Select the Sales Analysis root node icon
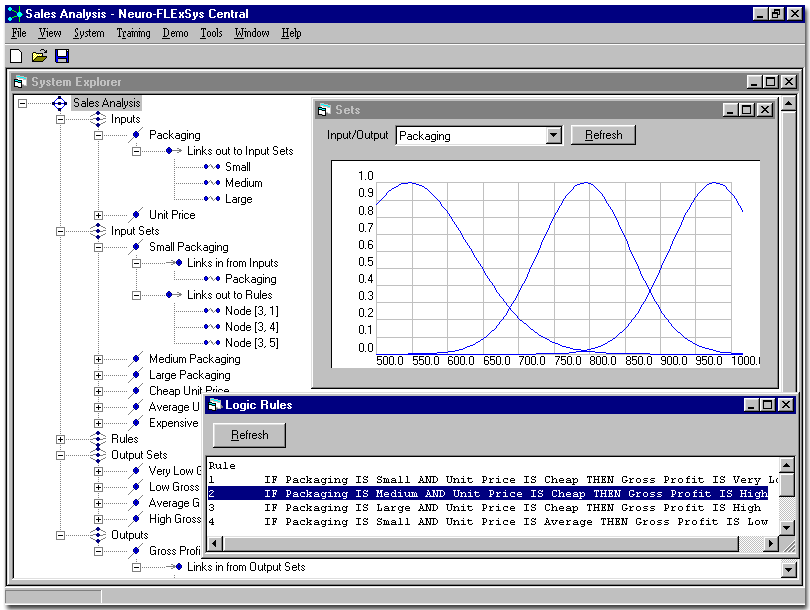Image resolution: width=810 pixels, height=610 pixels. click(x=59, y=103)
